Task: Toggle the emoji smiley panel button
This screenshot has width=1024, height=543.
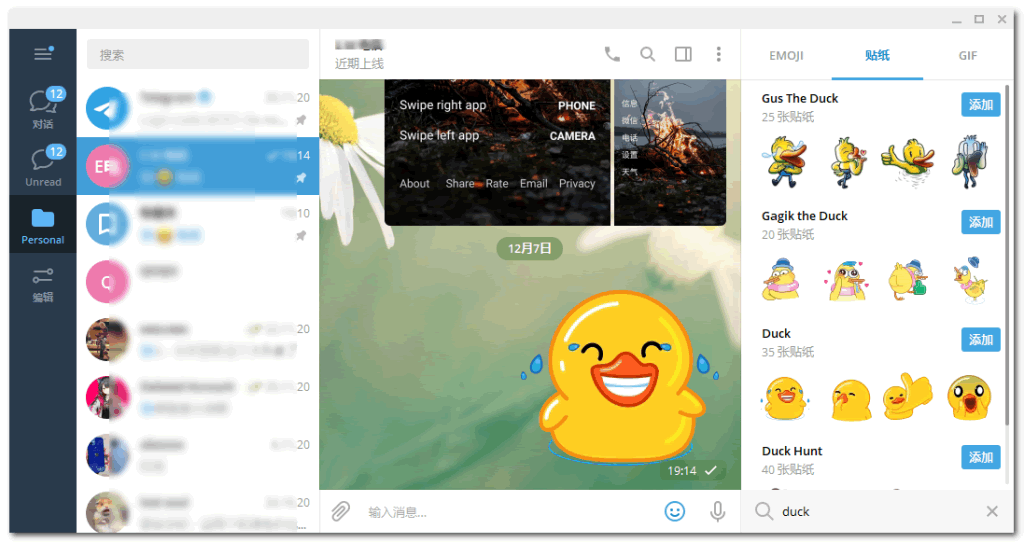Action: pyautogui.click(x=675, y=512)
